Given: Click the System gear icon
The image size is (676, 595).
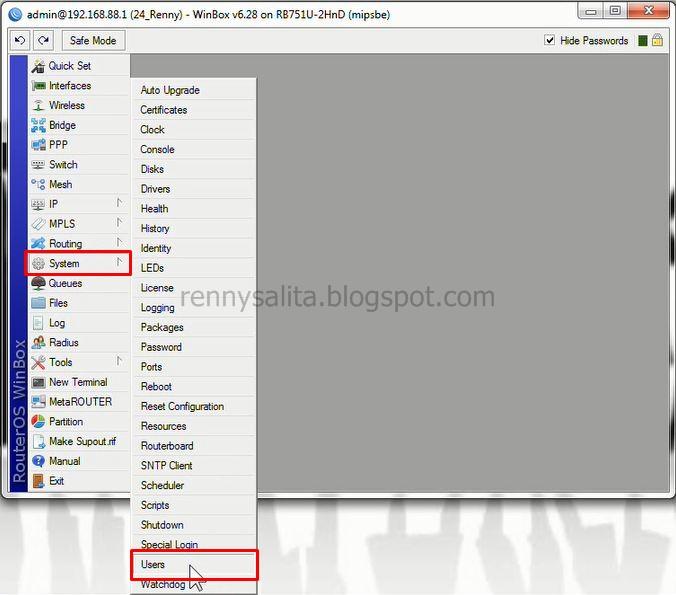Looking at the screenshot, I should tap(38, 263).
